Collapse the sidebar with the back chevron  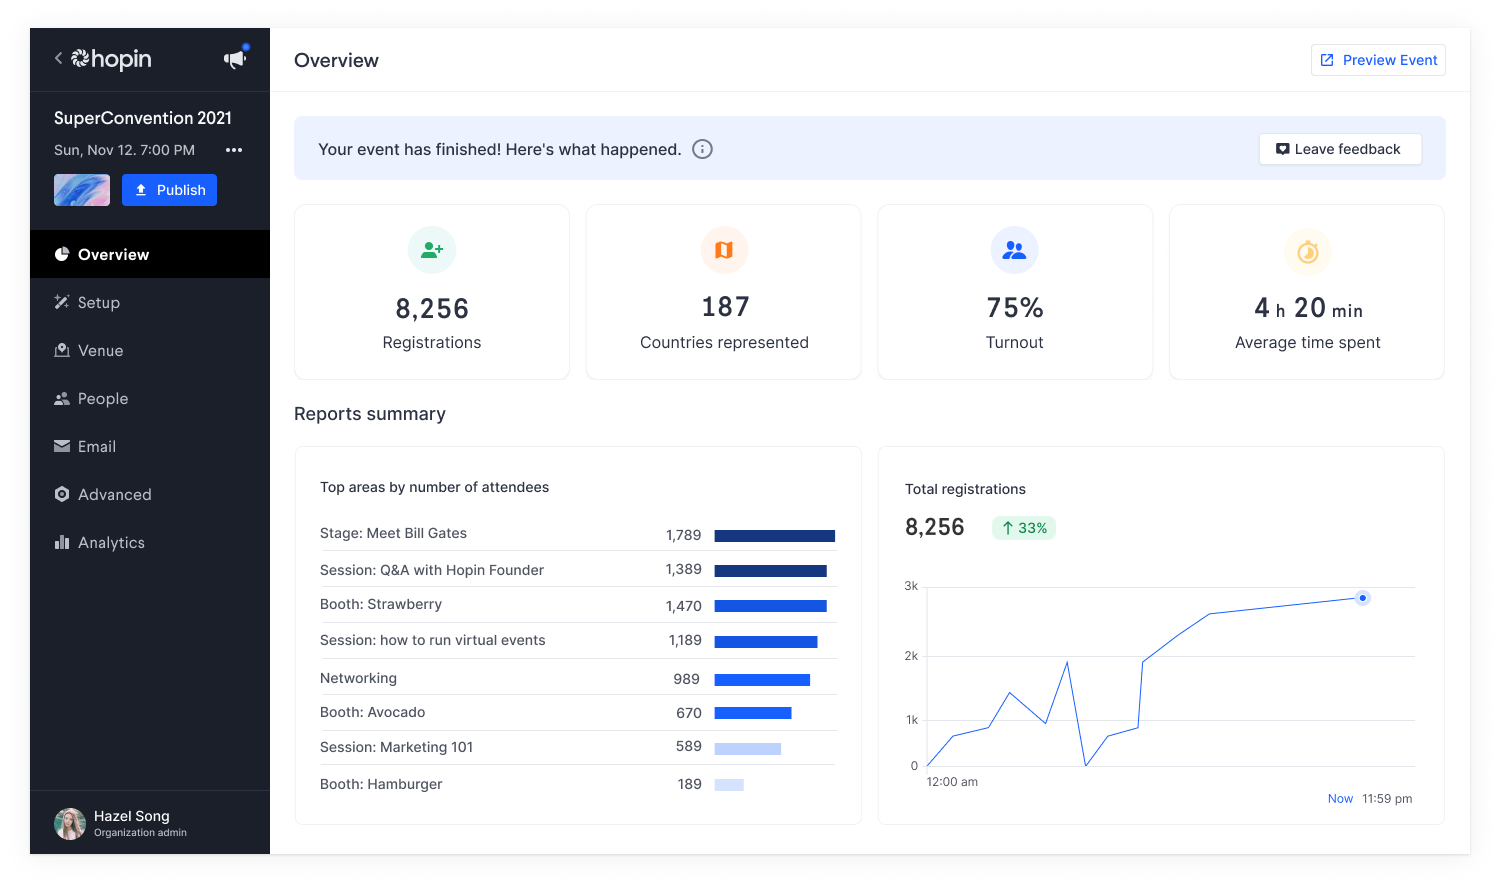point(57,58)
